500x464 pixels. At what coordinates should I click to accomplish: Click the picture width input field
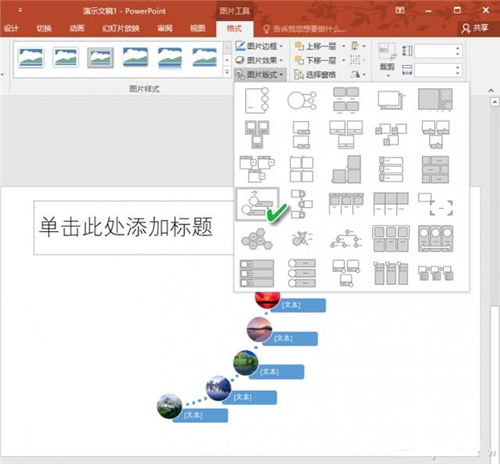pyautogui.click(x=435, y=70)
